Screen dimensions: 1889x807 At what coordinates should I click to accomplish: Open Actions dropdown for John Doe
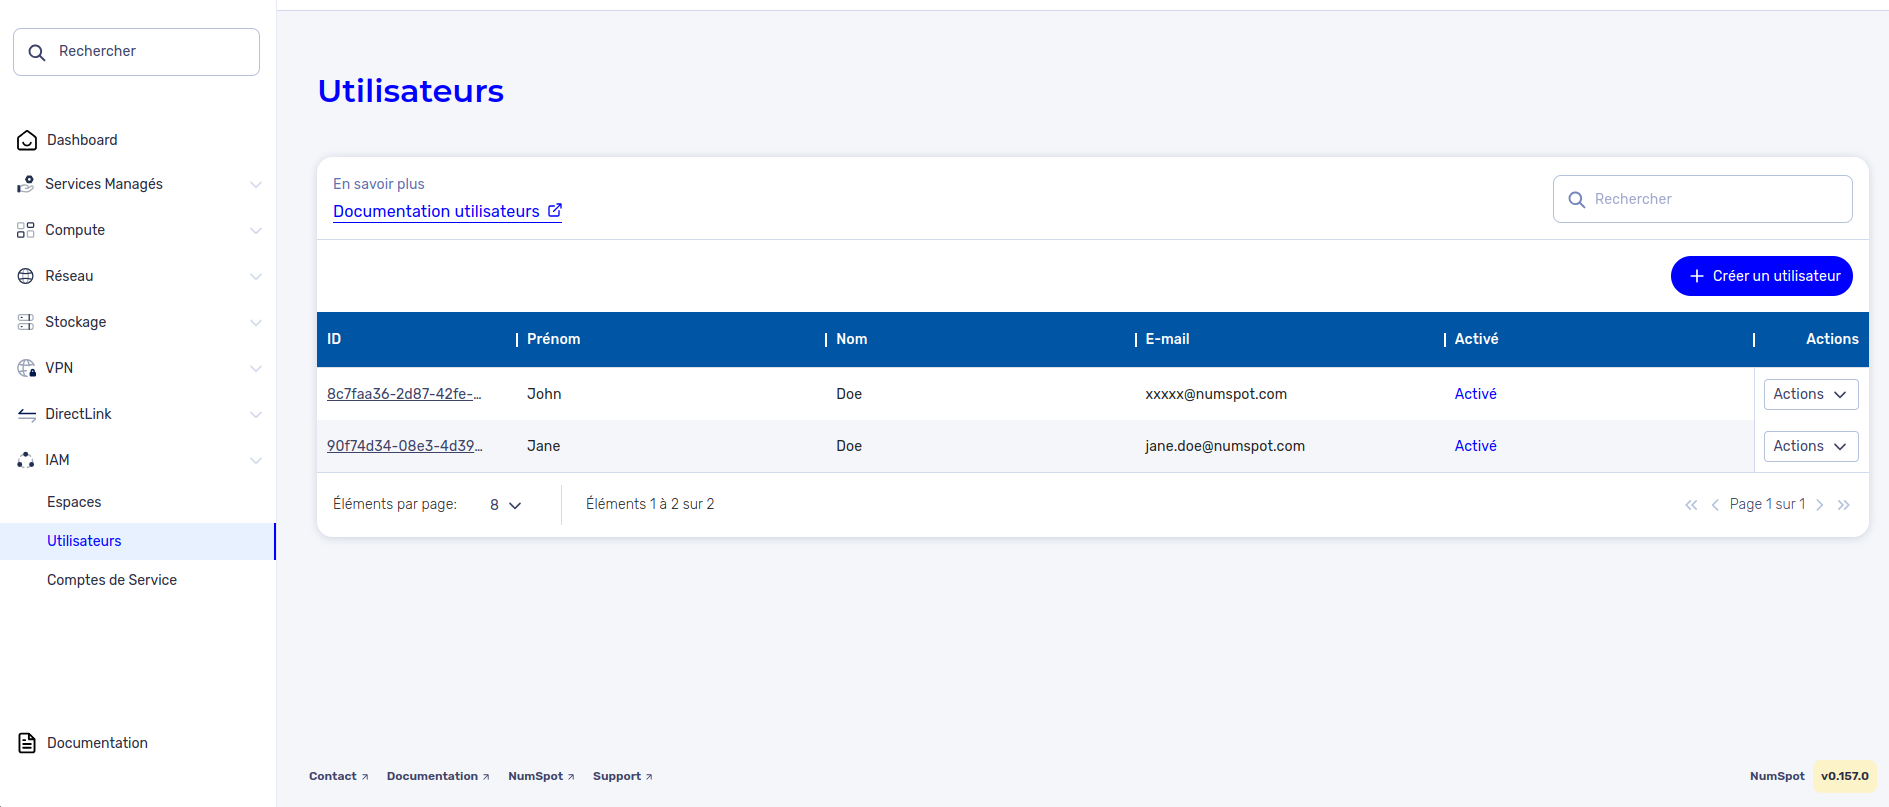pos(1811,394)
